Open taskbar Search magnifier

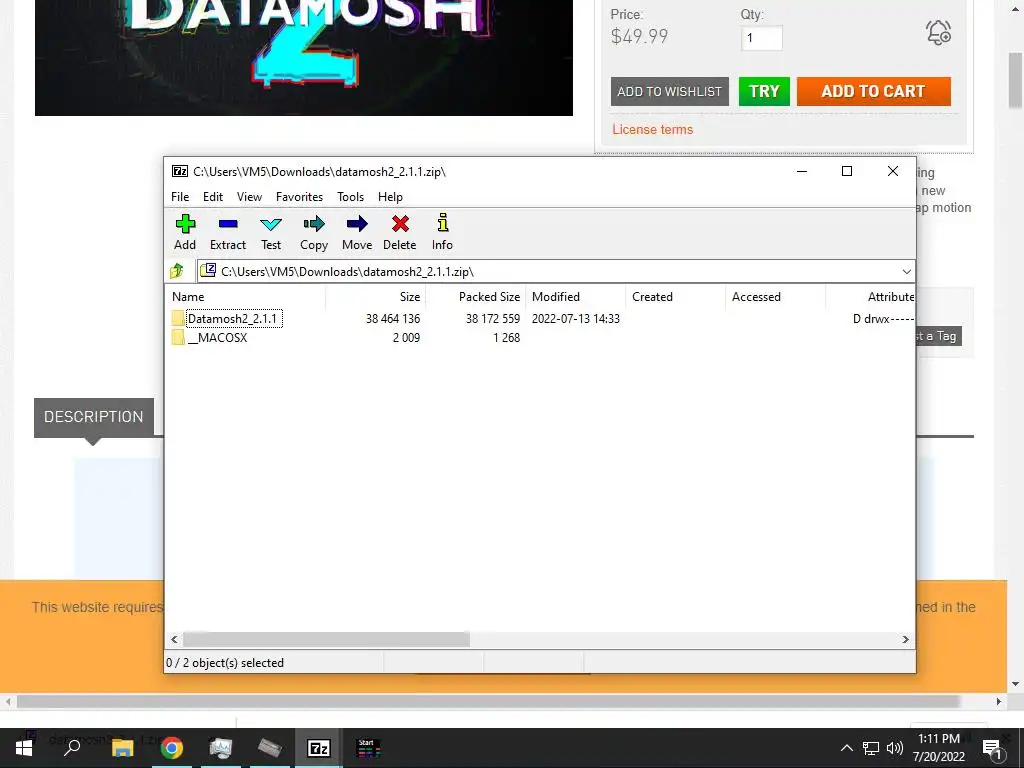click(72, 746)
